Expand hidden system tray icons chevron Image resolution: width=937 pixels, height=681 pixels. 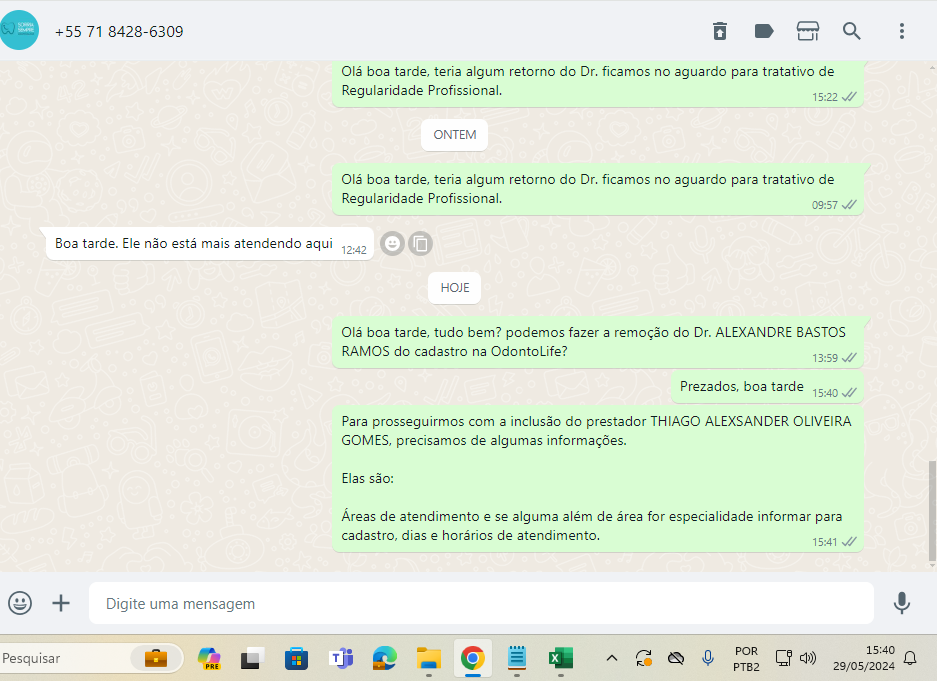click(612, 658)
